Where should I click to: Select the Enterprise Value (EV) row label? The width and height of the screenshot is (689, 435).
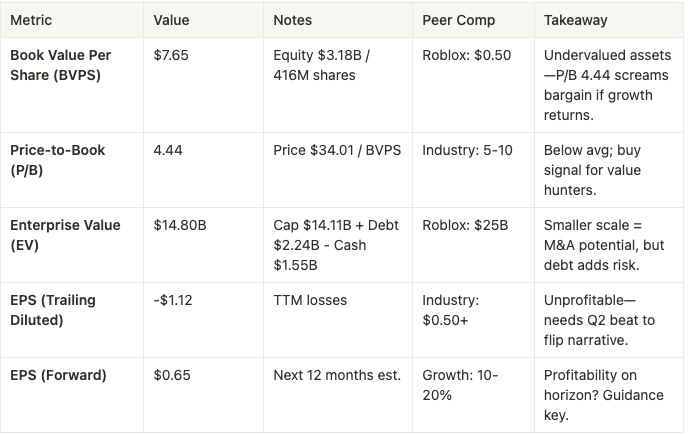coord(65,235)
